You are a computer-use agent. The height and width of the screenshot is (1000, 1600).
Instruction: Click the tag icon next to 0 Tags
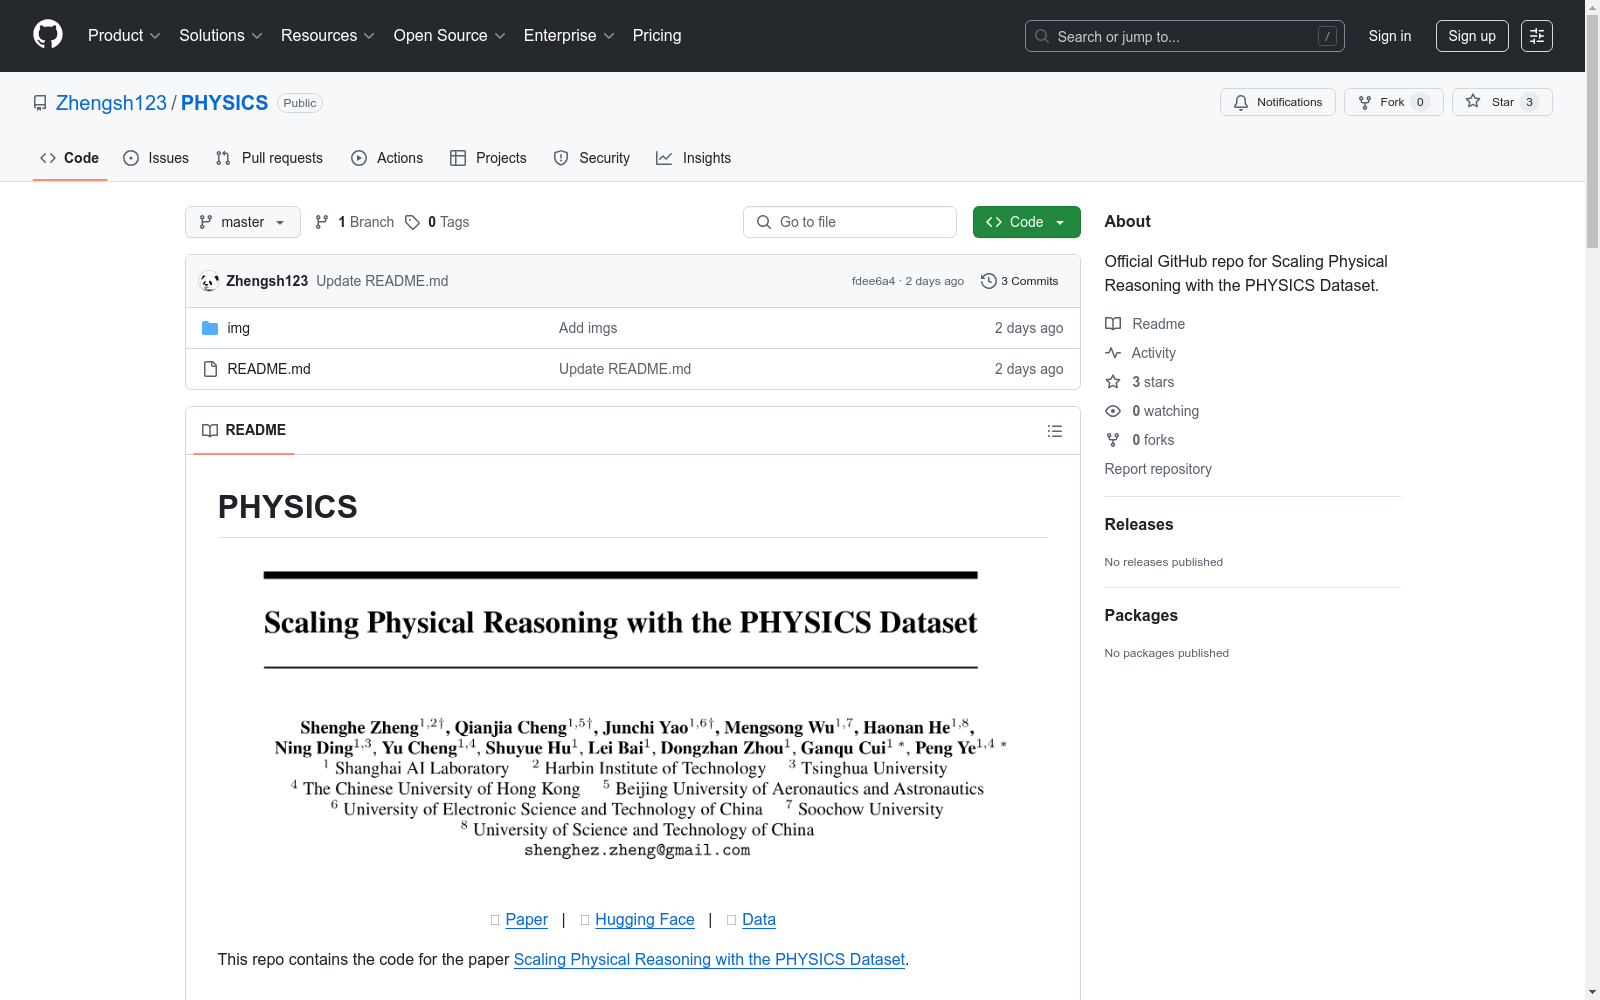tap(412, 222)
